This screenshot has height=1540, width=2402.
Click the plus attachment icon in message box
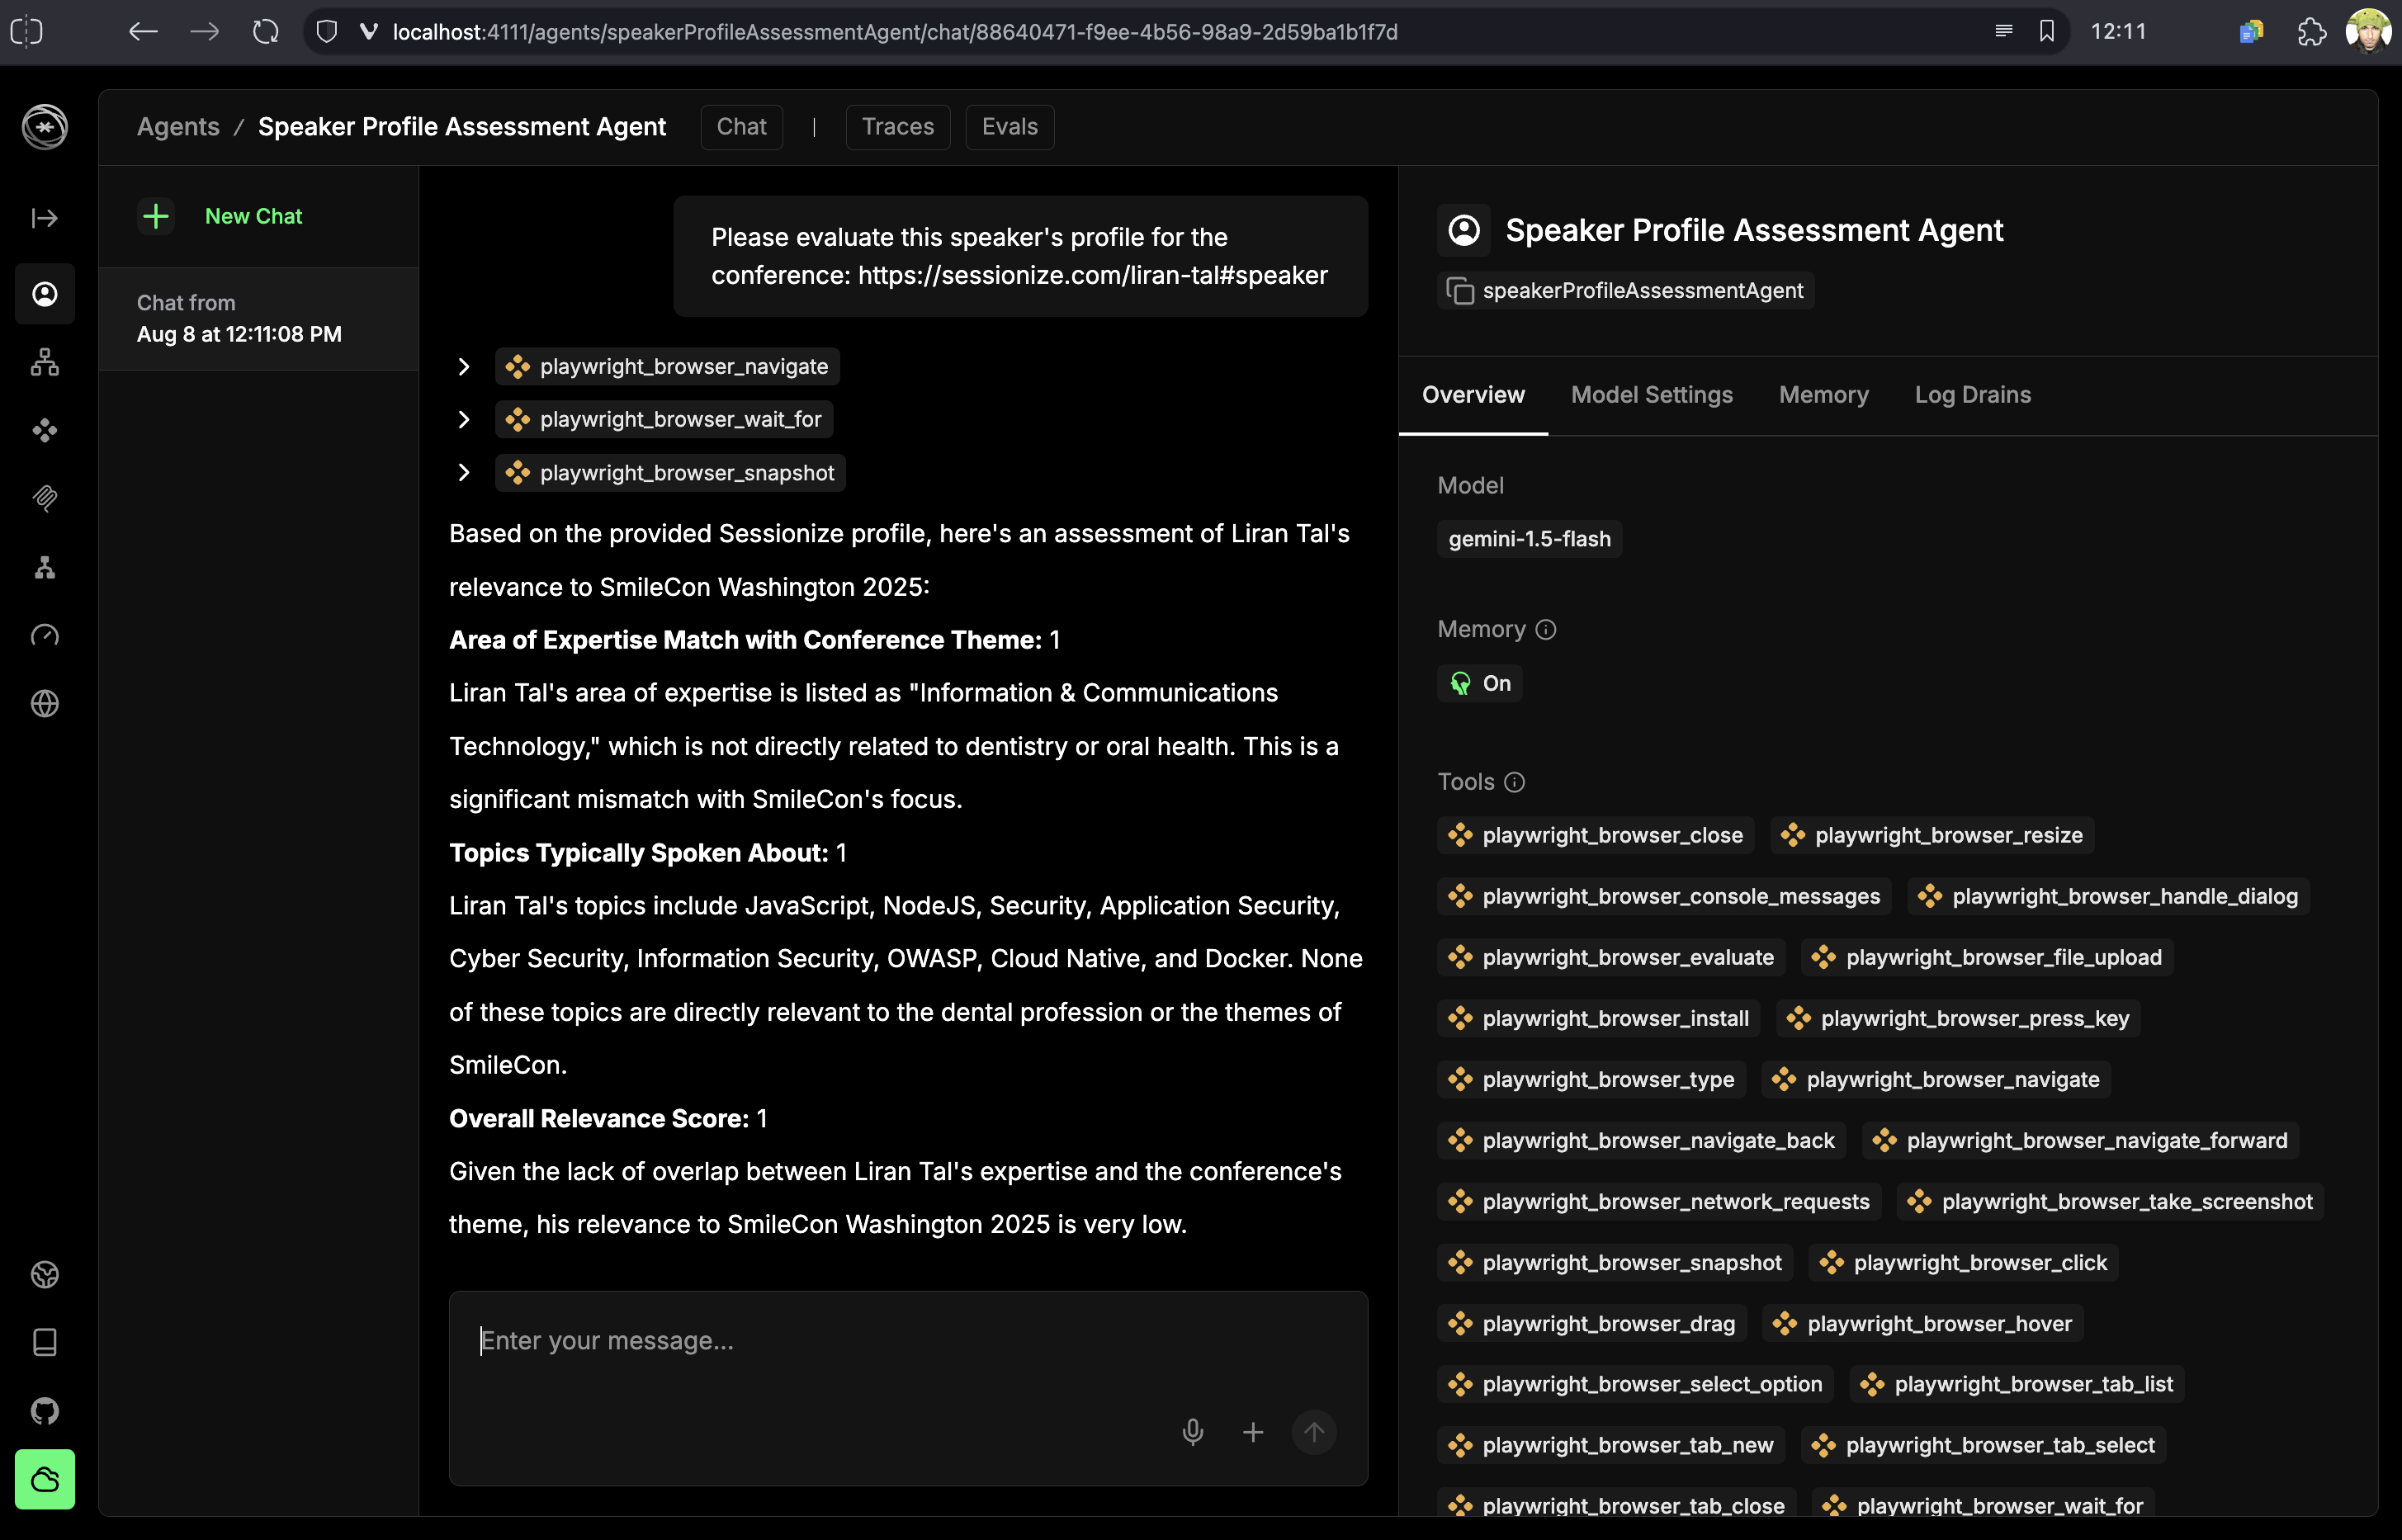coord(1253,1432)
